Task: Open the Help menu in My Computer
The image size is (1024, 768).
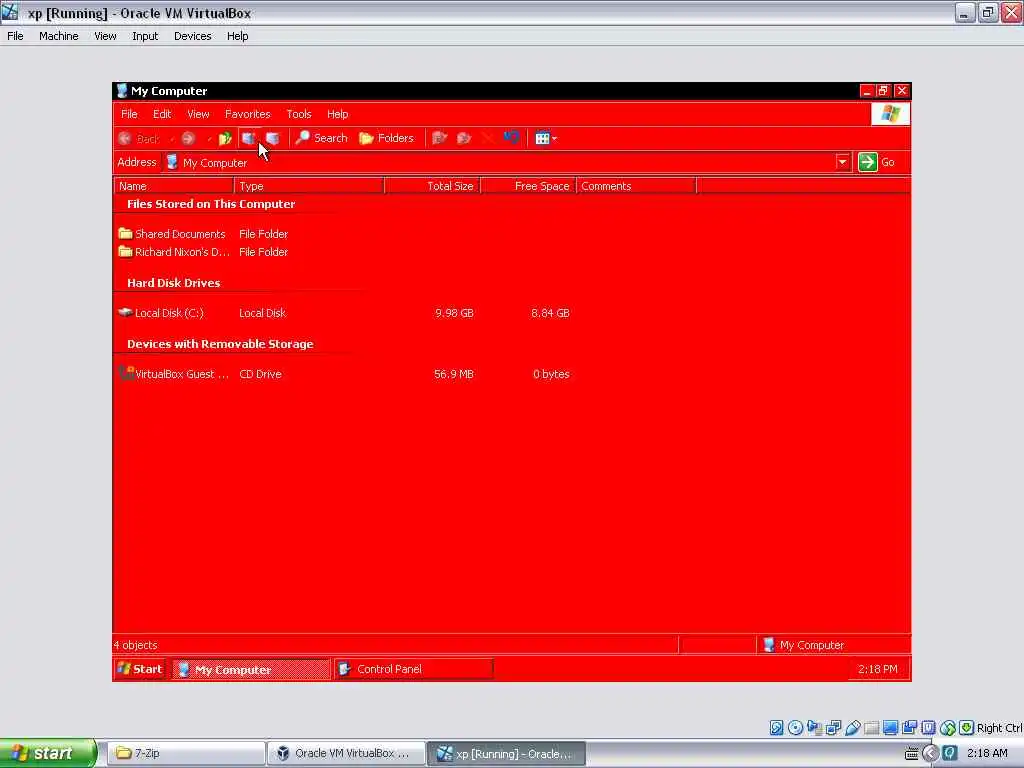Action: coord(338,114)
